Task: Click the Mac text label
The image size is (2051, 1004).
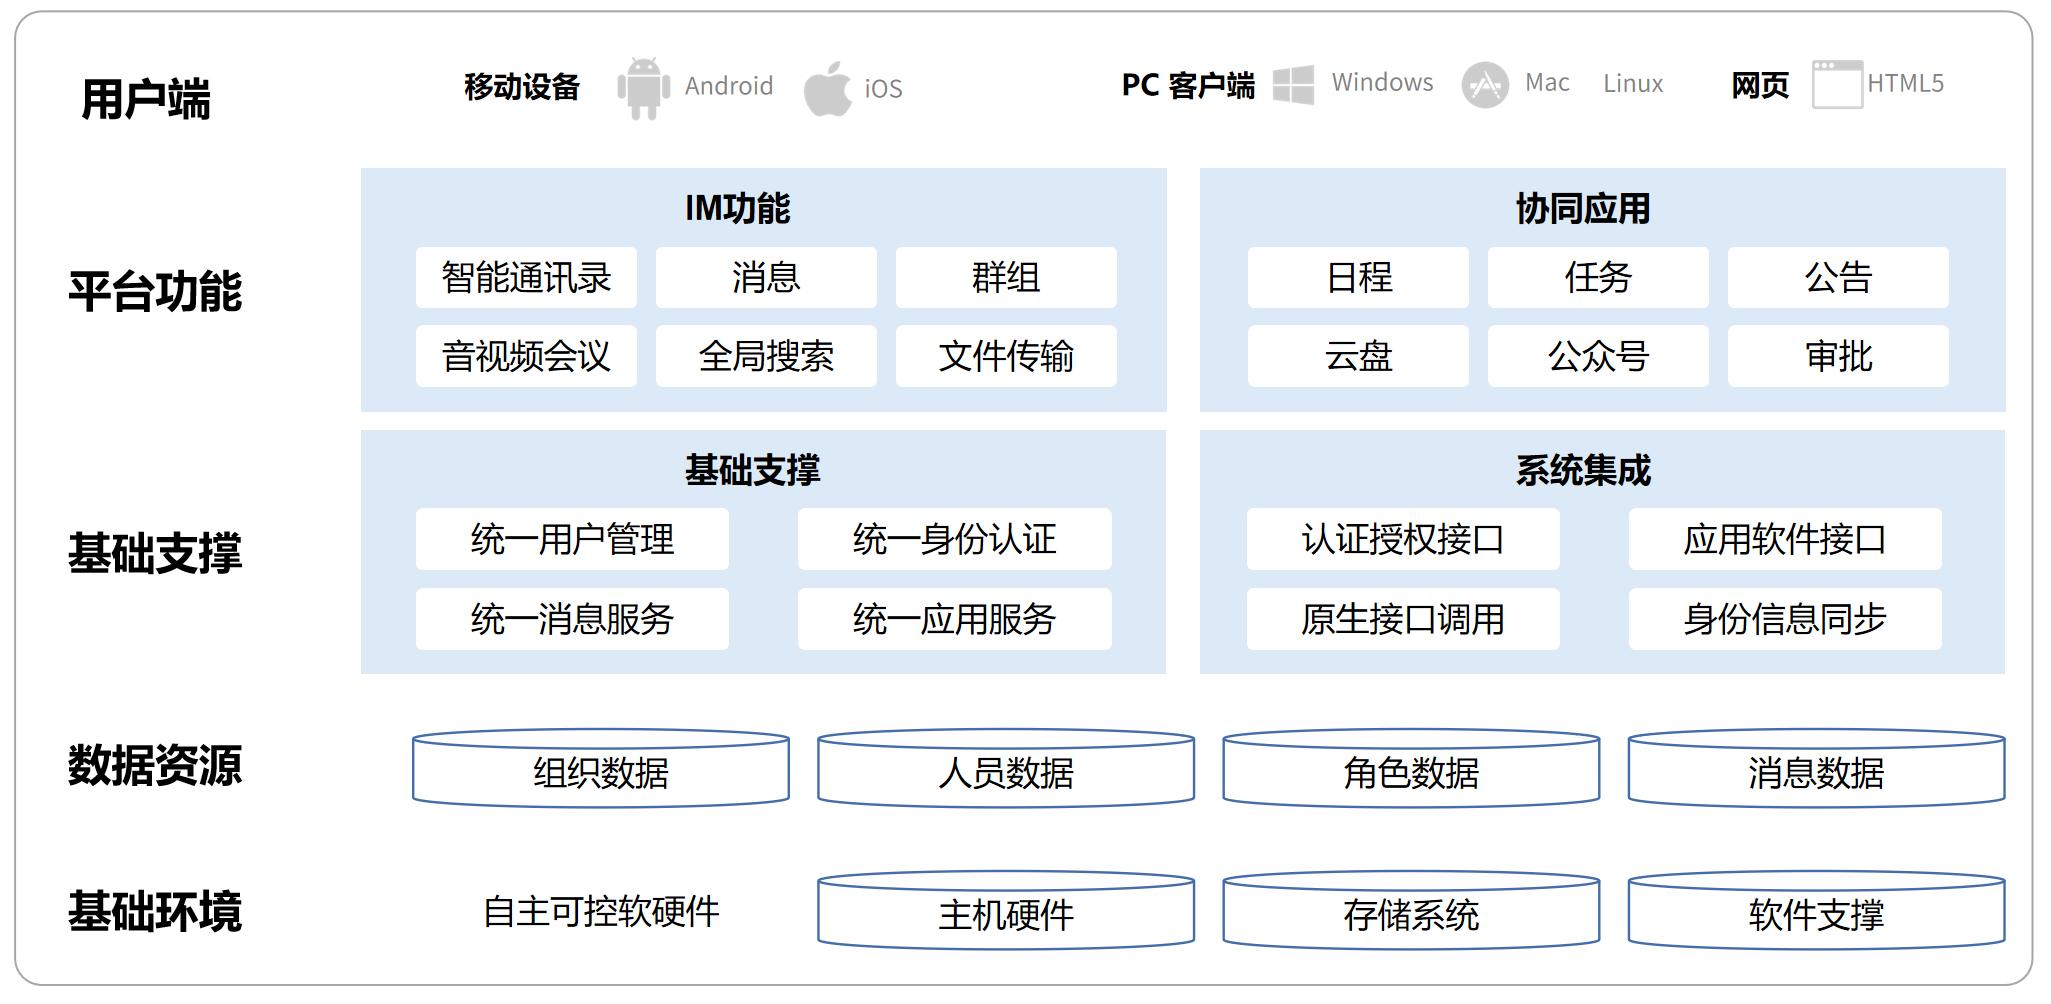Action: click(1547, 82)
